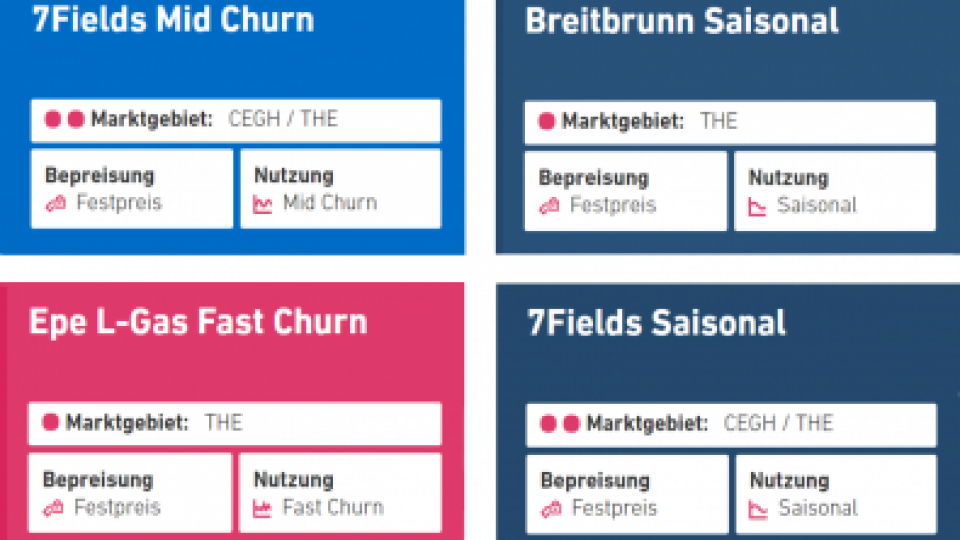Click the price tag icon in Epe L-Gas card

coord(53,508)
